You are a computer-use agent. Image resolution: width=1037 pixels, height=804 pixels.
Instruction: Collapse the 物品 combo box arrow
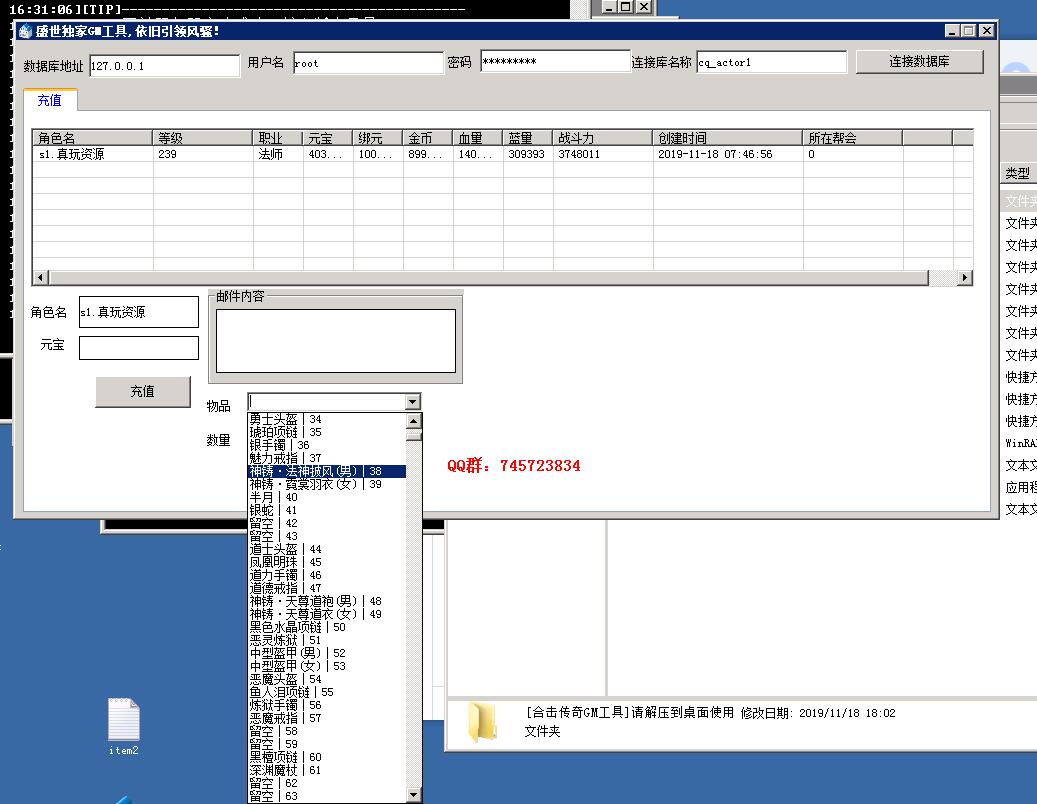pyautogui.click(x=413, y=402)
